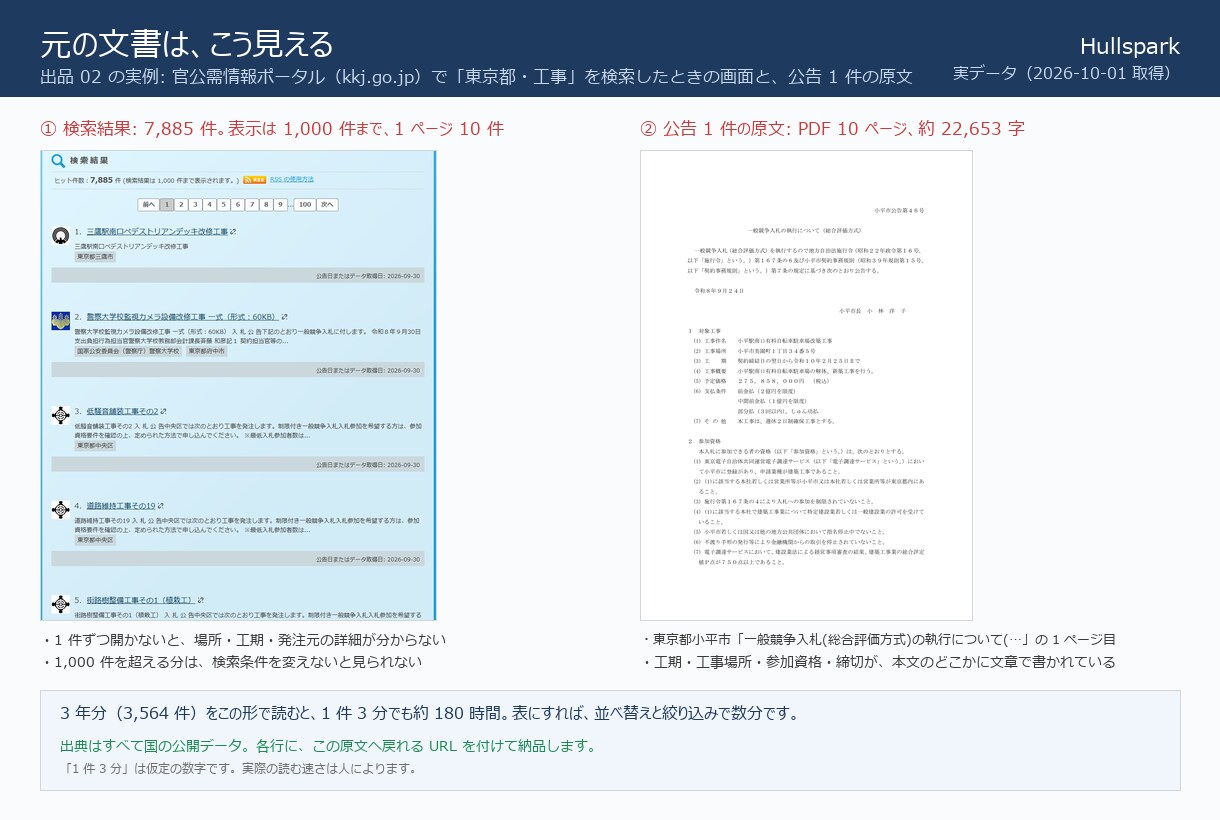The height and width of the screenshot is (820, 1220).
Task: Open 警察大学校監視カメラ設備改修工事 result link
Action: [x=182, y=317]
